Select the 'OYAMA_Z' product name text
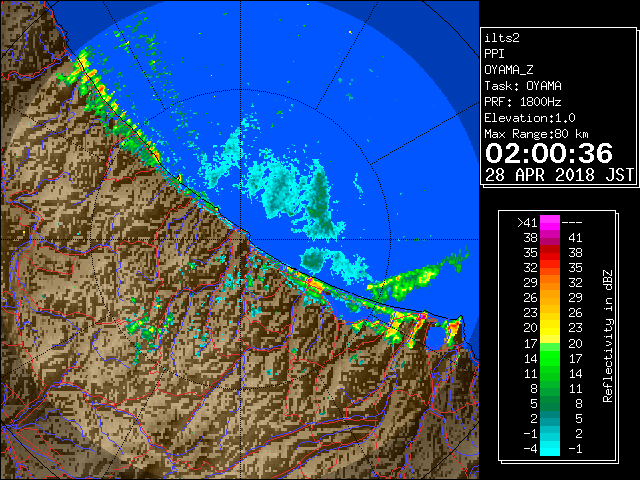This screenshot has width=640, height=480. (509, 70)
